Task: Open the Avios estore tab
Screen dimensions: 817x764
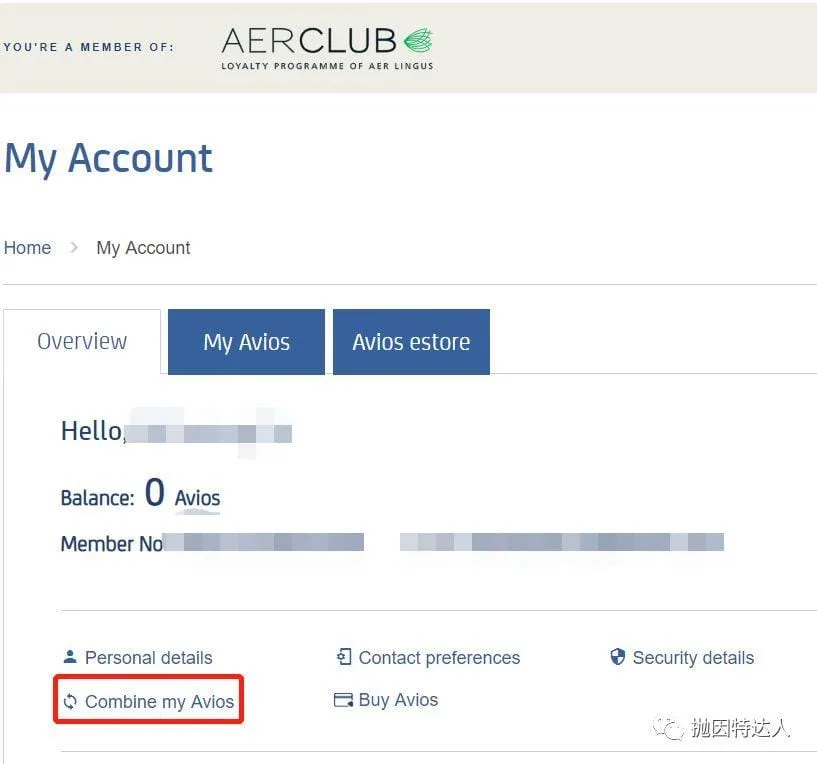Action: pyautogui.click(x=411, y=342)
